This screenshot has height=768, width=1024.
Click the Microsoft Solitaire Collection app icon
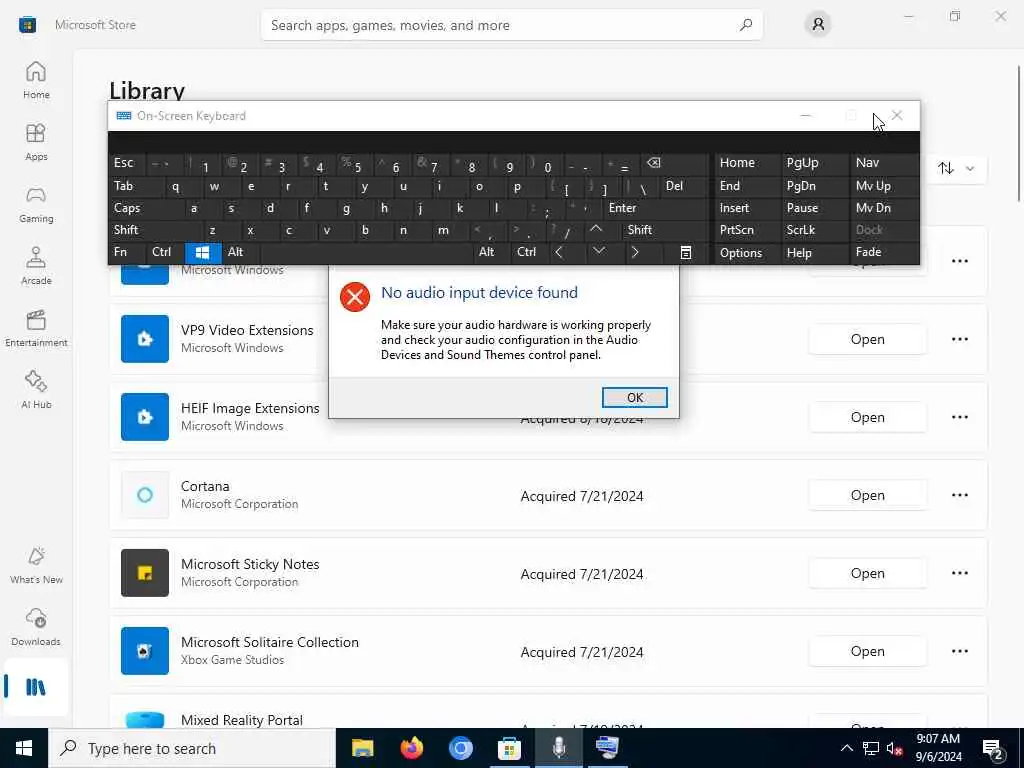[145, 651]
